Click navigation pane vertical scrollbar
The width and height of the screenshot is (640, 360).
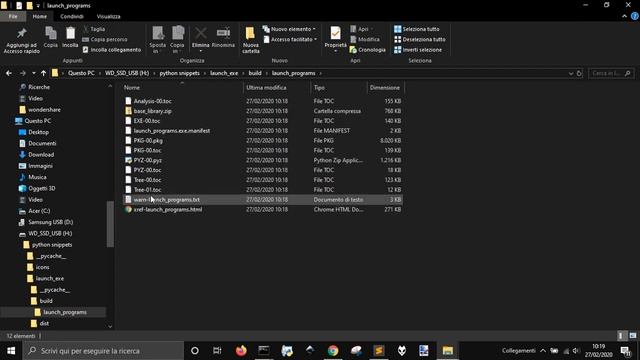click(x=110, y=224)
